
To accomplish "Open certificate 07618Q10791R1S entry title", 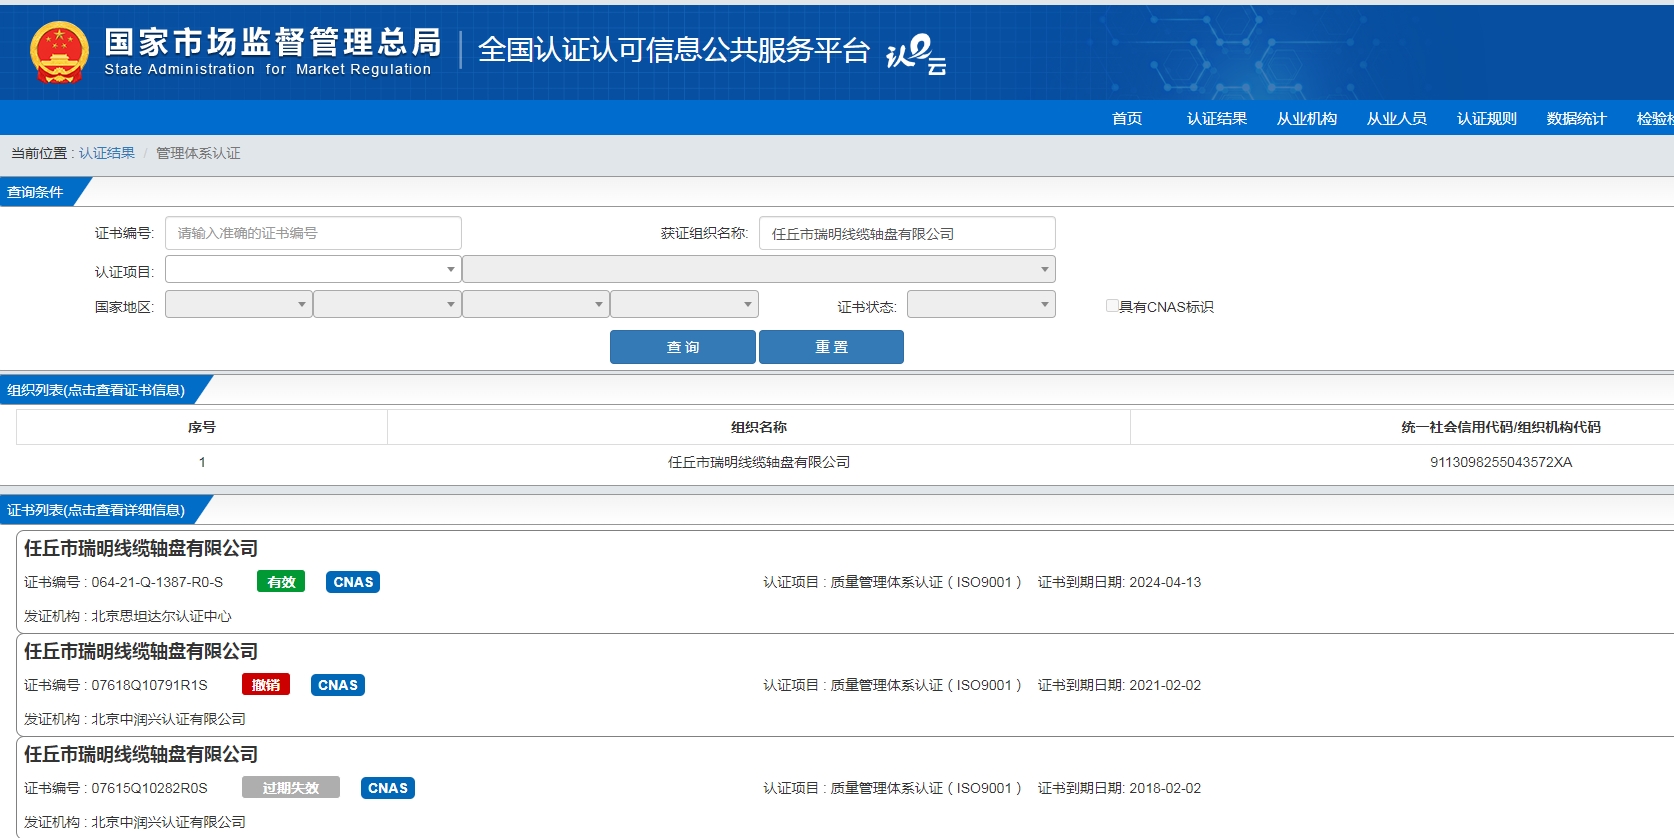I will pyautogui.click(x=141, y=651).
